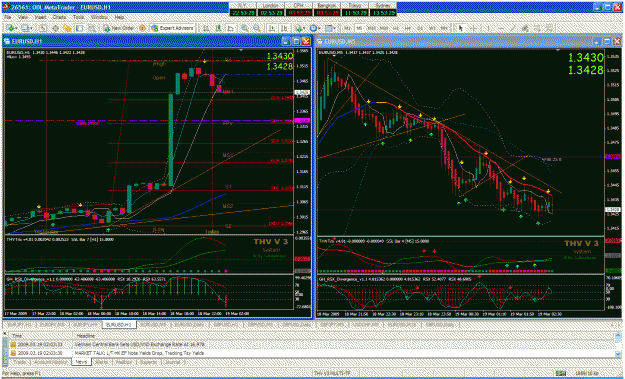Open the Strategy Tester icon

pos(92,28)
